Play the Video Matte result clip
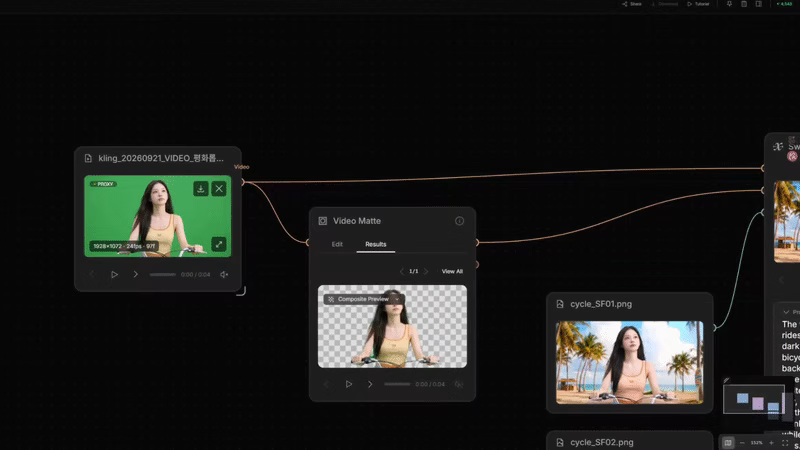Image resolution: width=800 pixels, height=450 pixels. pos(349,384)
